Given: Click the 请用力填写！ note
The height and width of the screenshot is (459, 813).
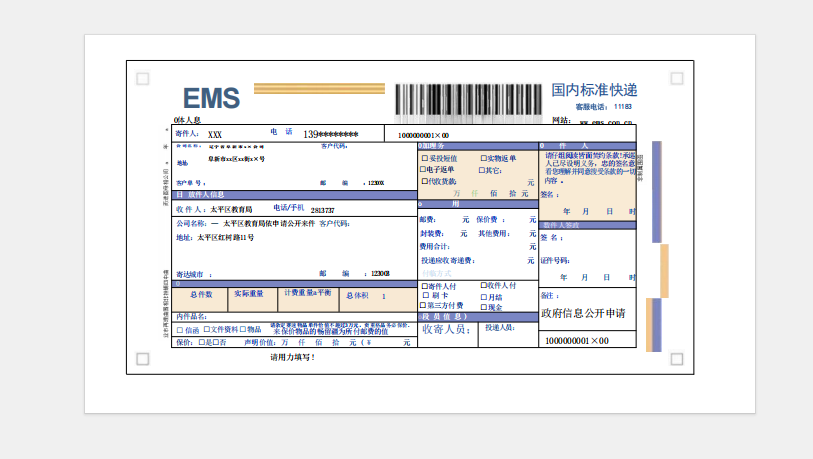Looking at the screenshot, I should [x=292, y=357].
